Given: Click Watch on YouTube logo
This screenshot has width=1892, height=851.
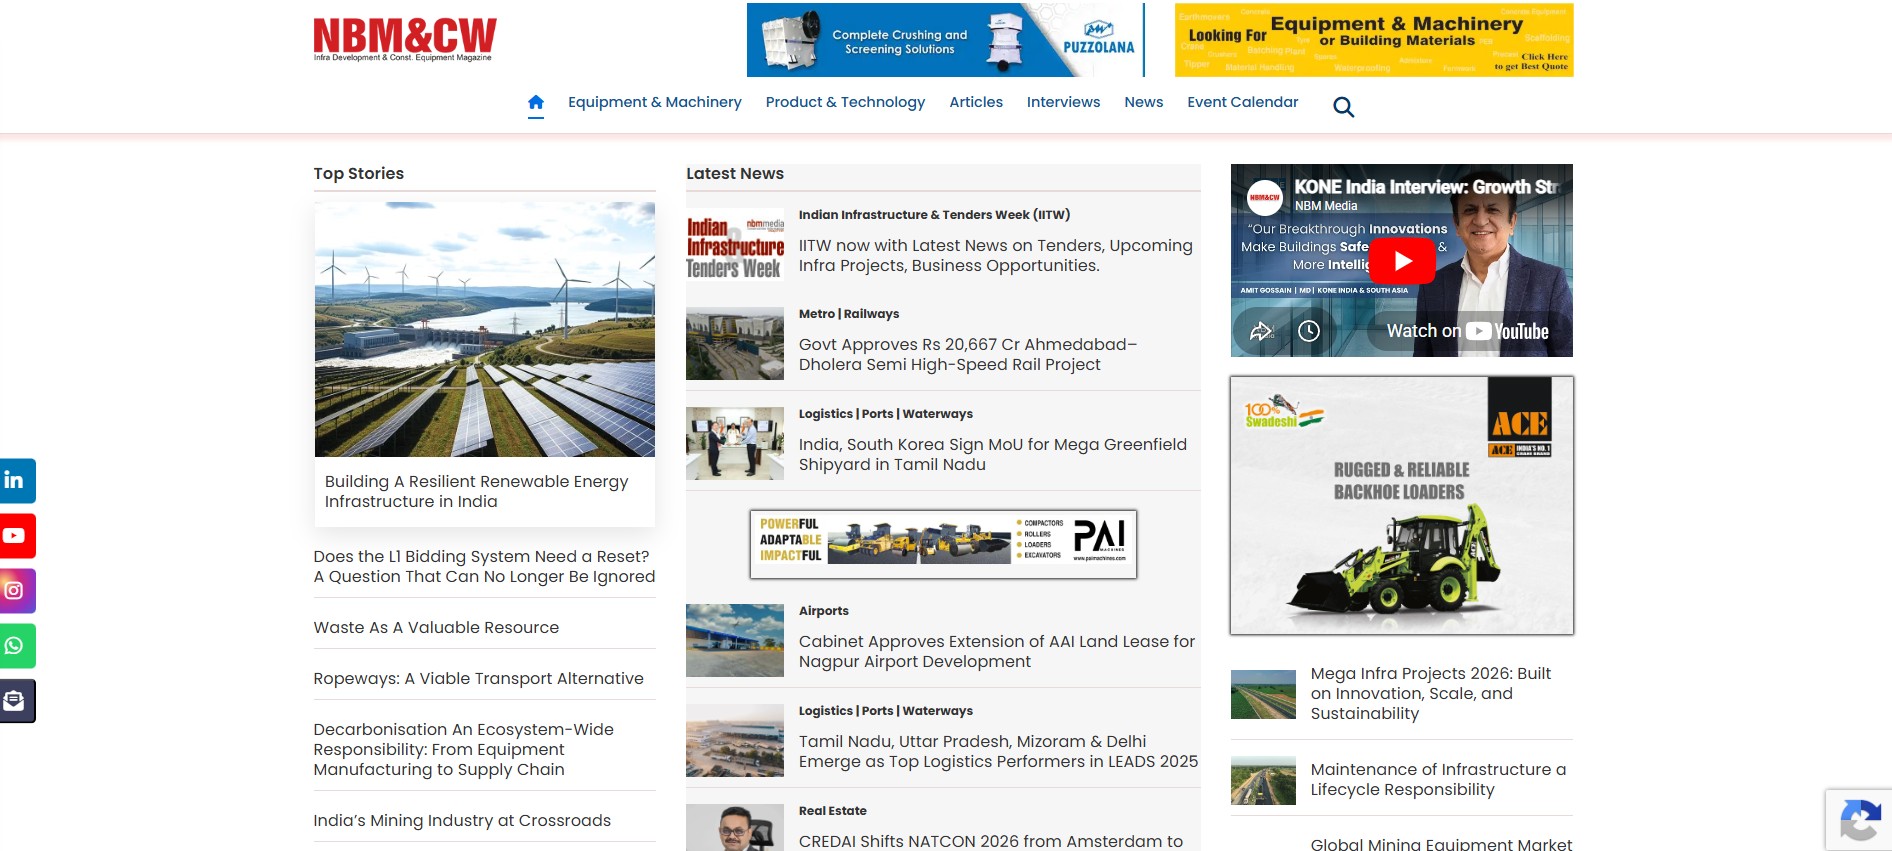Looking at the screenshot, I should (1467, 331).
